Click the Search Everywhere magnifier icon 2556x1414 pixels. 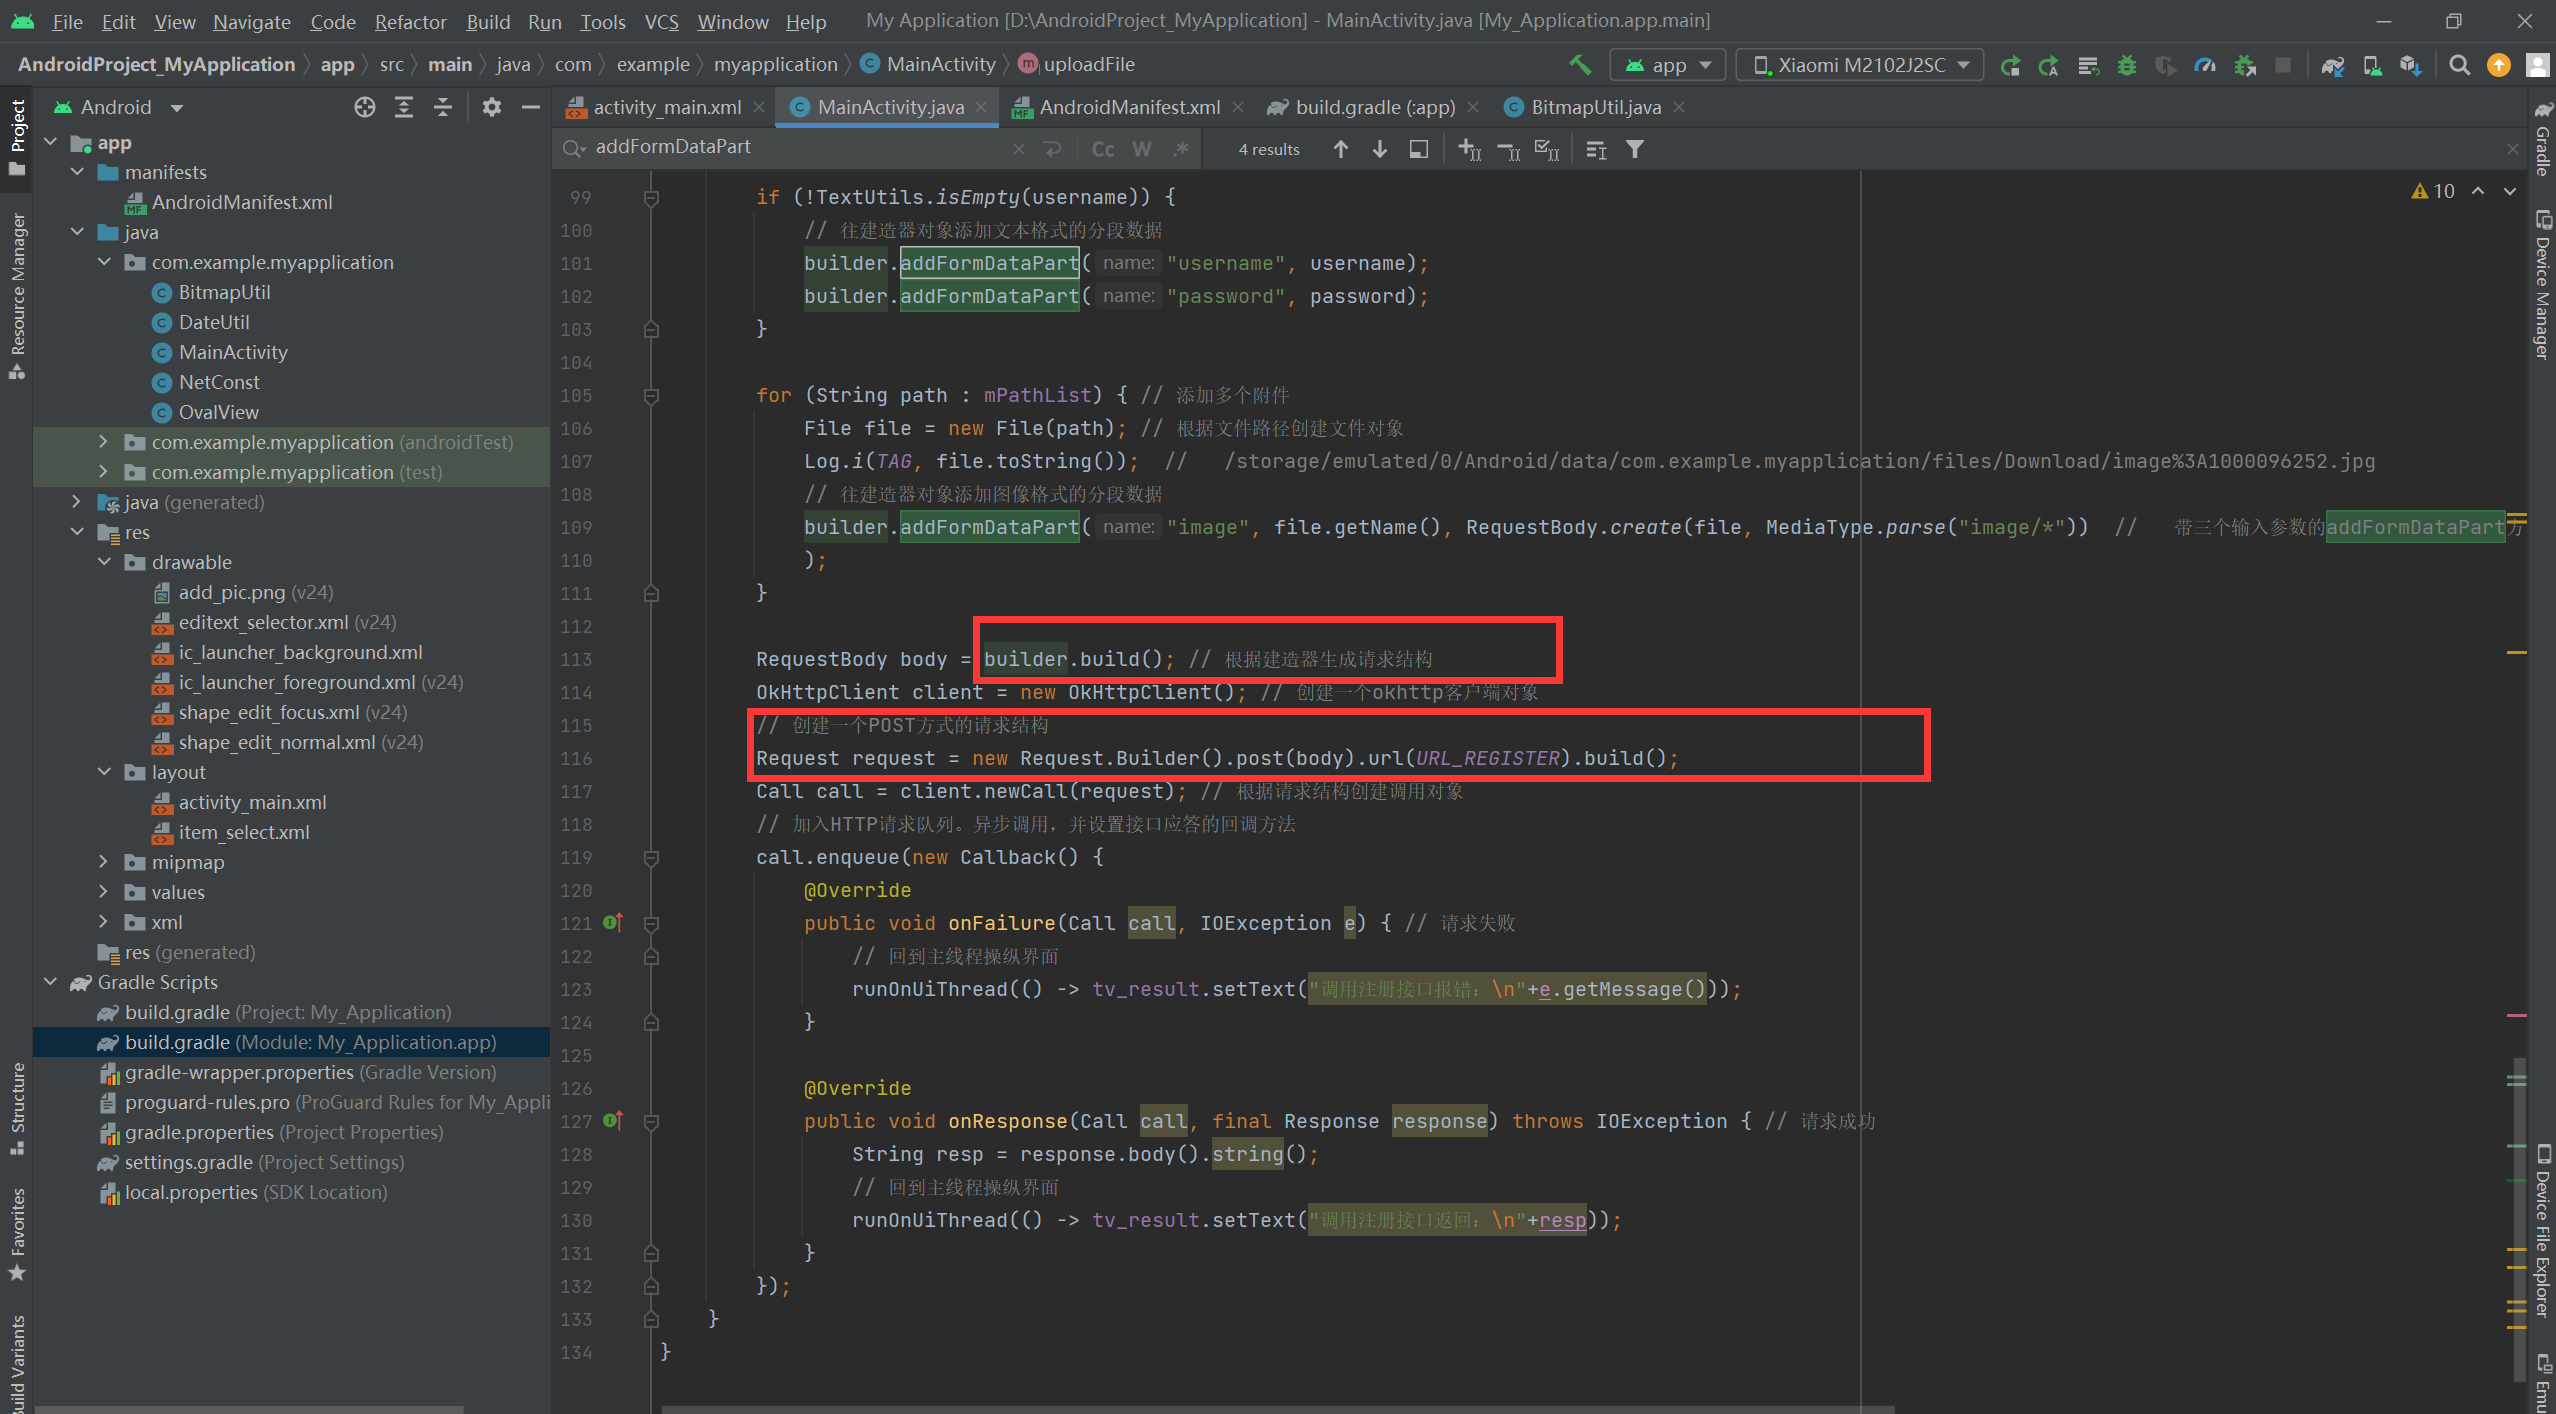pos(2460,65)
